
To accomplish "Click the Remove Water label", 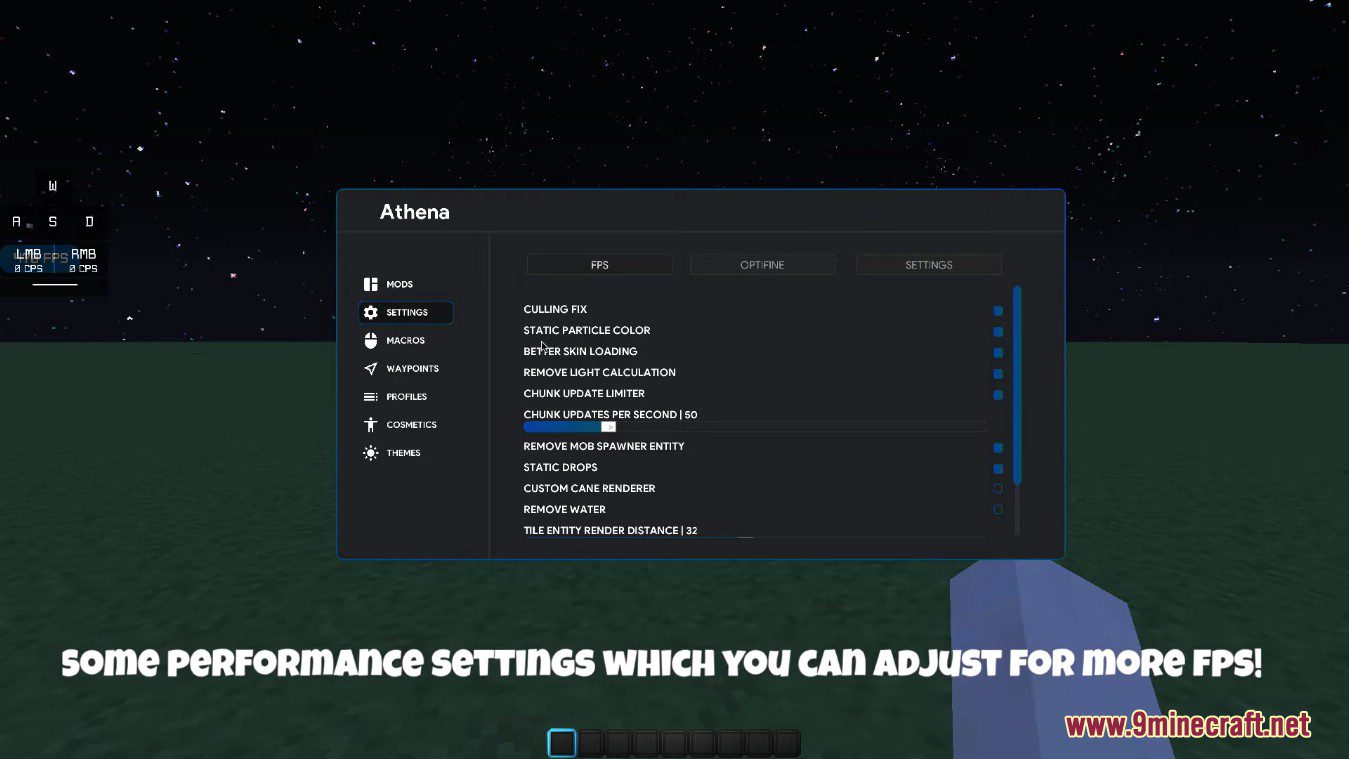I will 564,510.
